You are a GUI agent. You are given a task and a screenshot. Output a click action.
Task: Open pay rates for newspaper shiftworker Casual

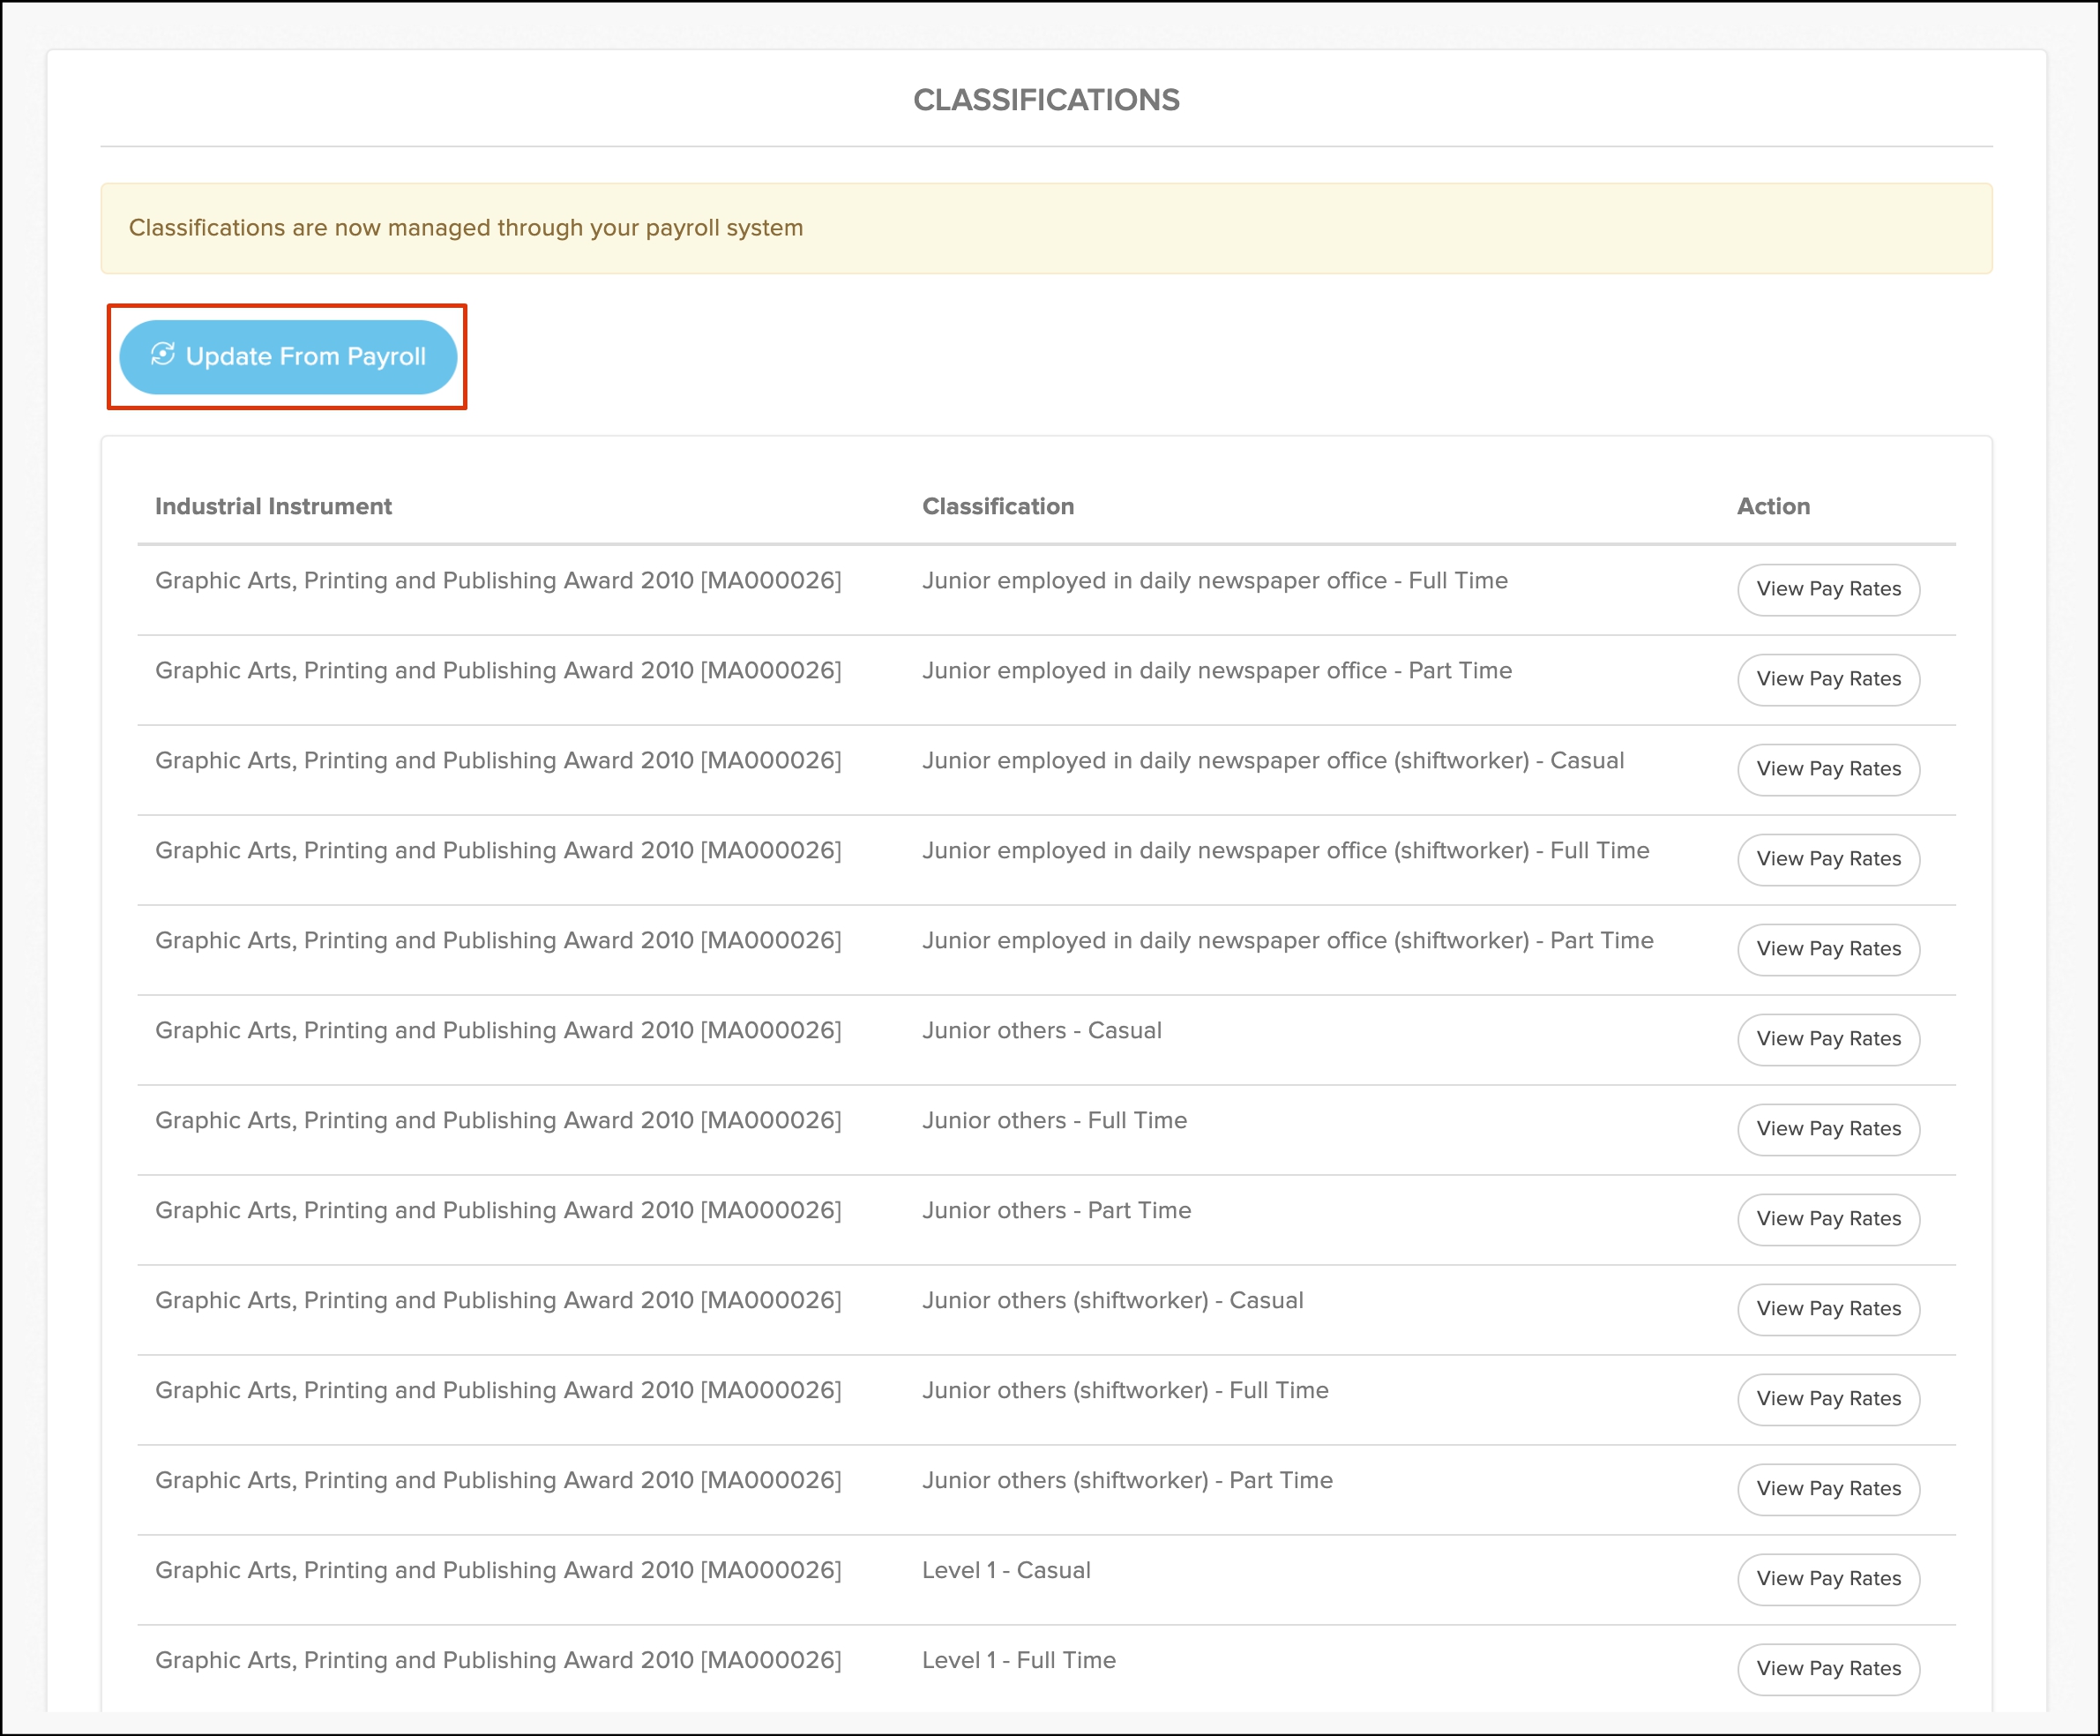pyautogui.click(x=1827, y=769)
